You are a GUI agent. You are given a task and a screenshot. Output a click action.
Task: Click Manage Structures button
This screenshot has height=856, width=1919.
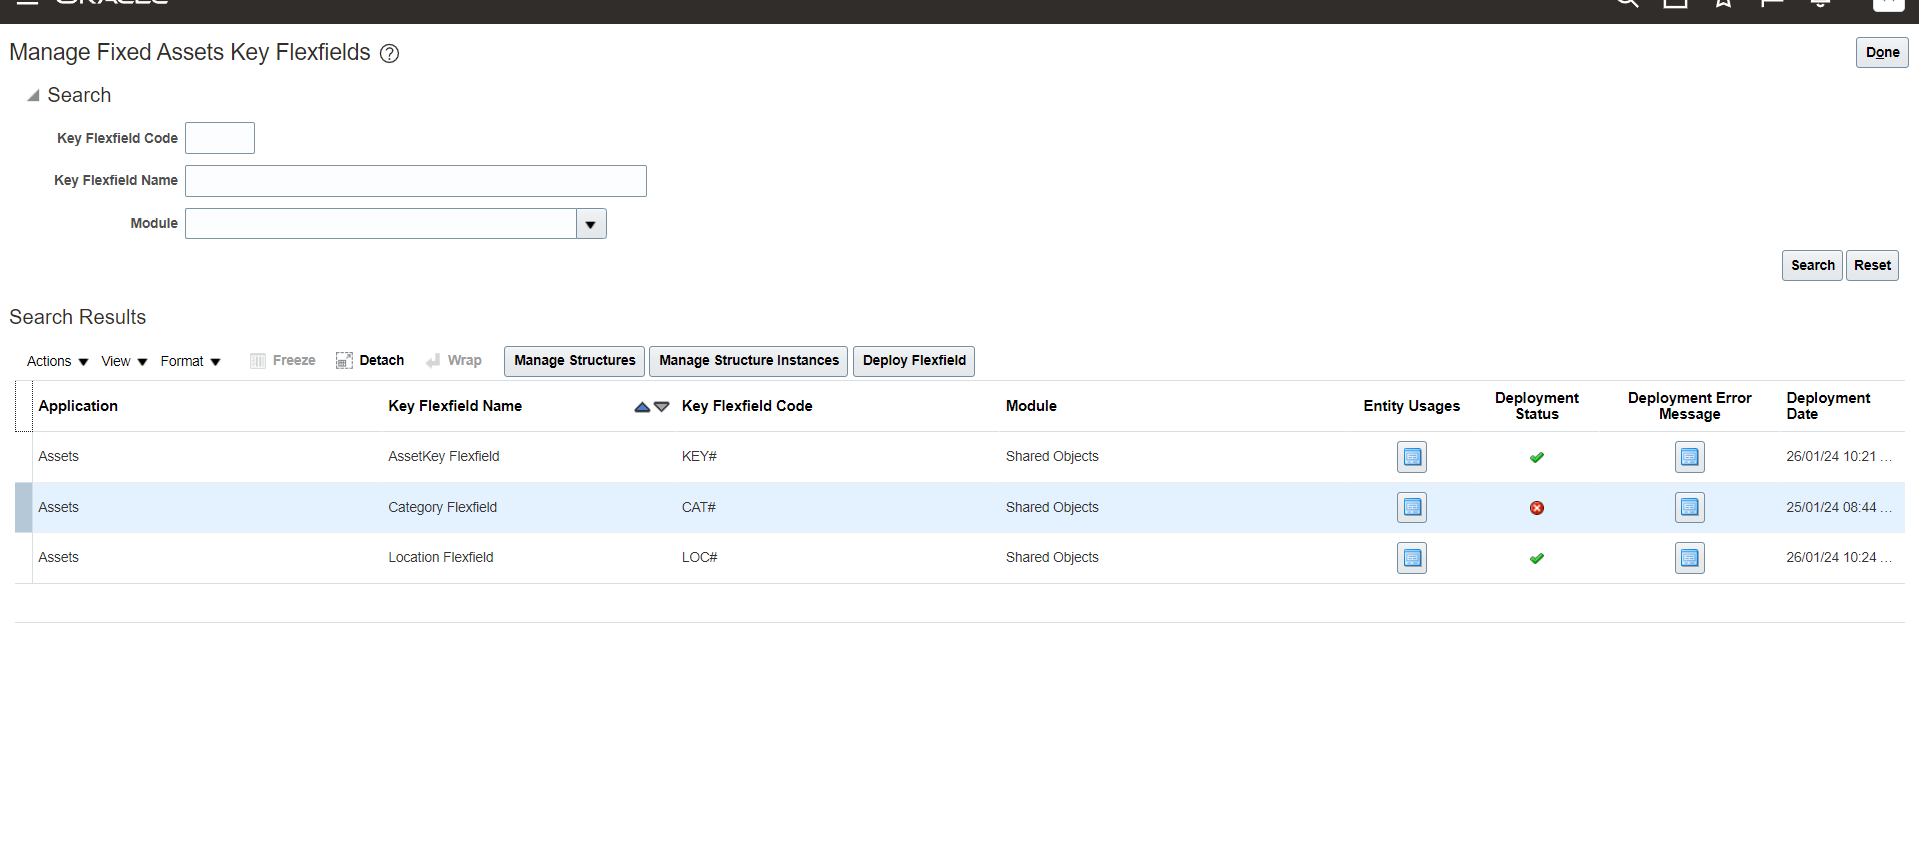pyautogui.click(x=574, y=361)
